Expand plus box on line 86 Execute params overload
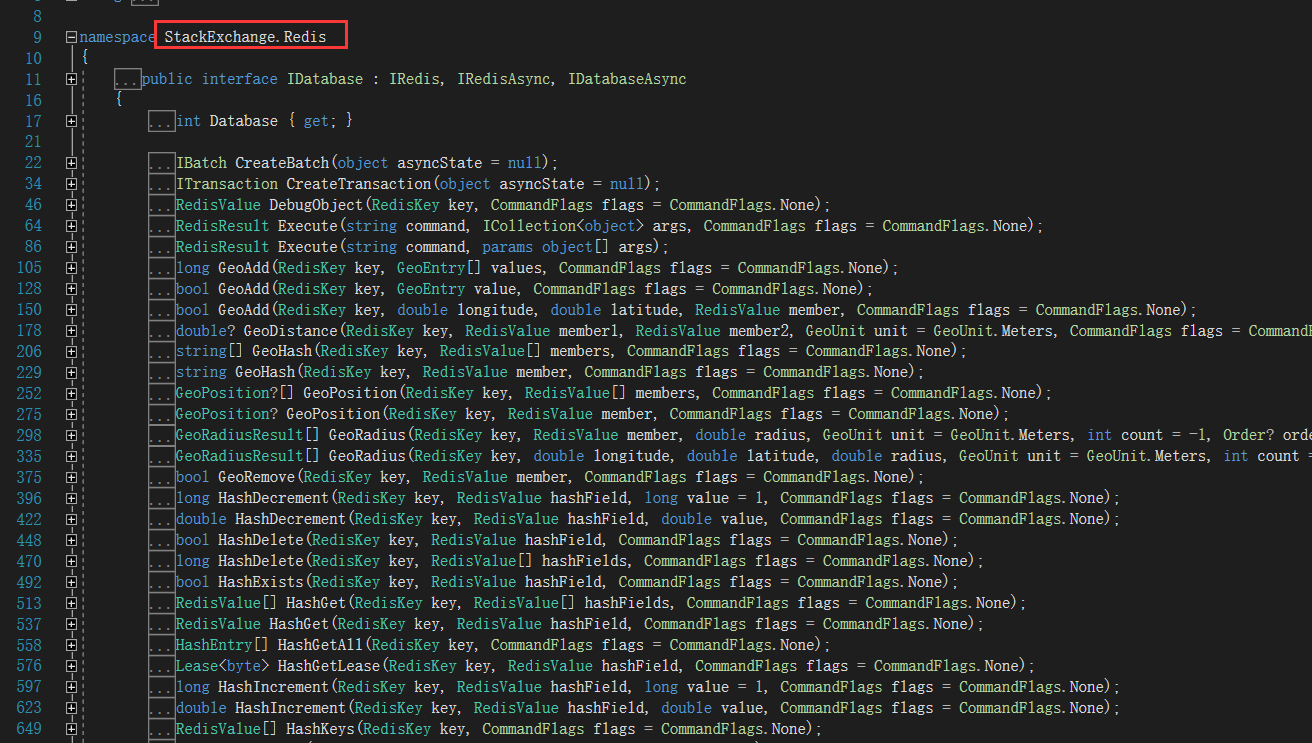This screenshot has width=1312, height=743. (x=71, y=247)
